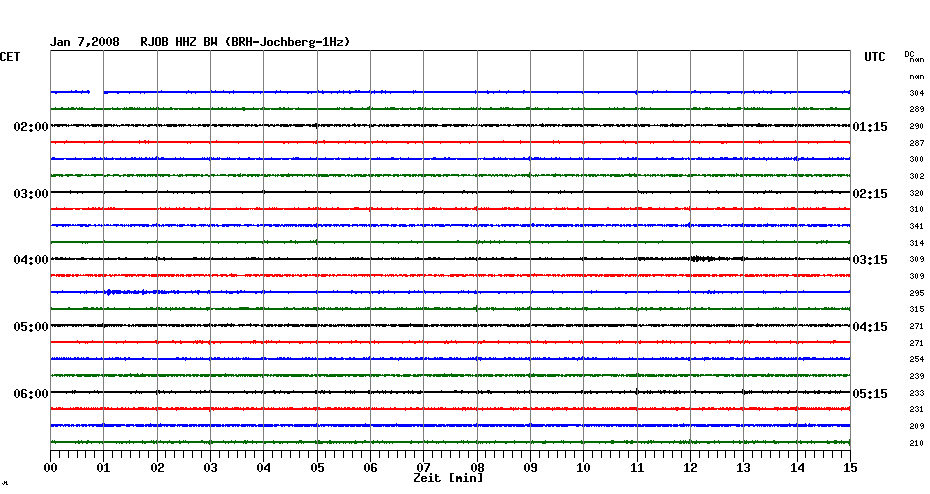Click the date label Jan 7,2008
The width and height of the screenshot is (930, 494).
[x=85, y=42]
